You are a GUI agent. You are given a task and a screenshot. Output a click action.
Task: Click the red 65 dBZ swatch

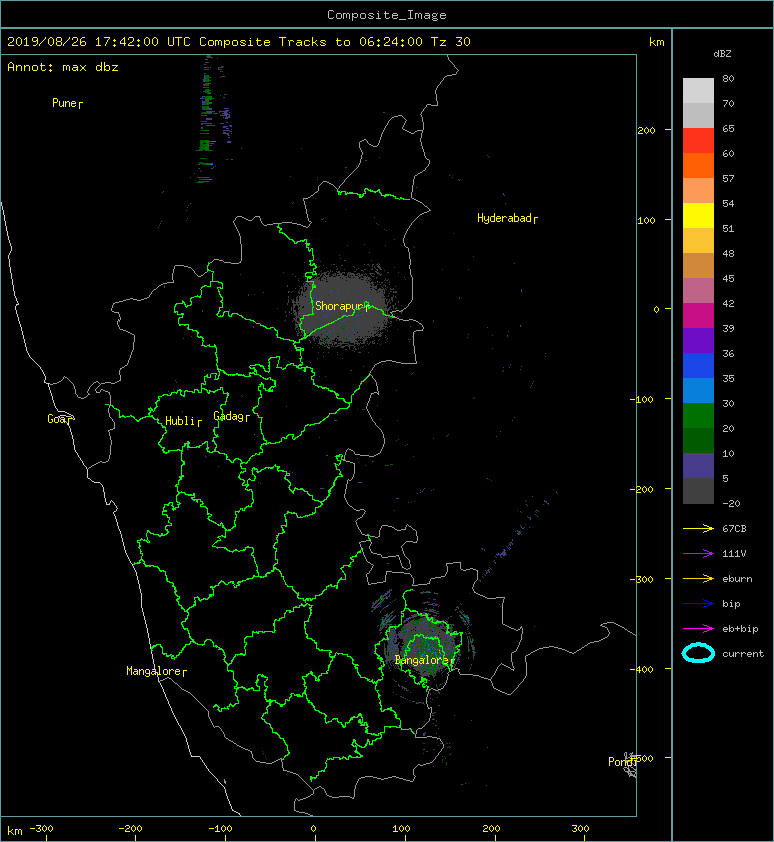(x=698, y=140)
